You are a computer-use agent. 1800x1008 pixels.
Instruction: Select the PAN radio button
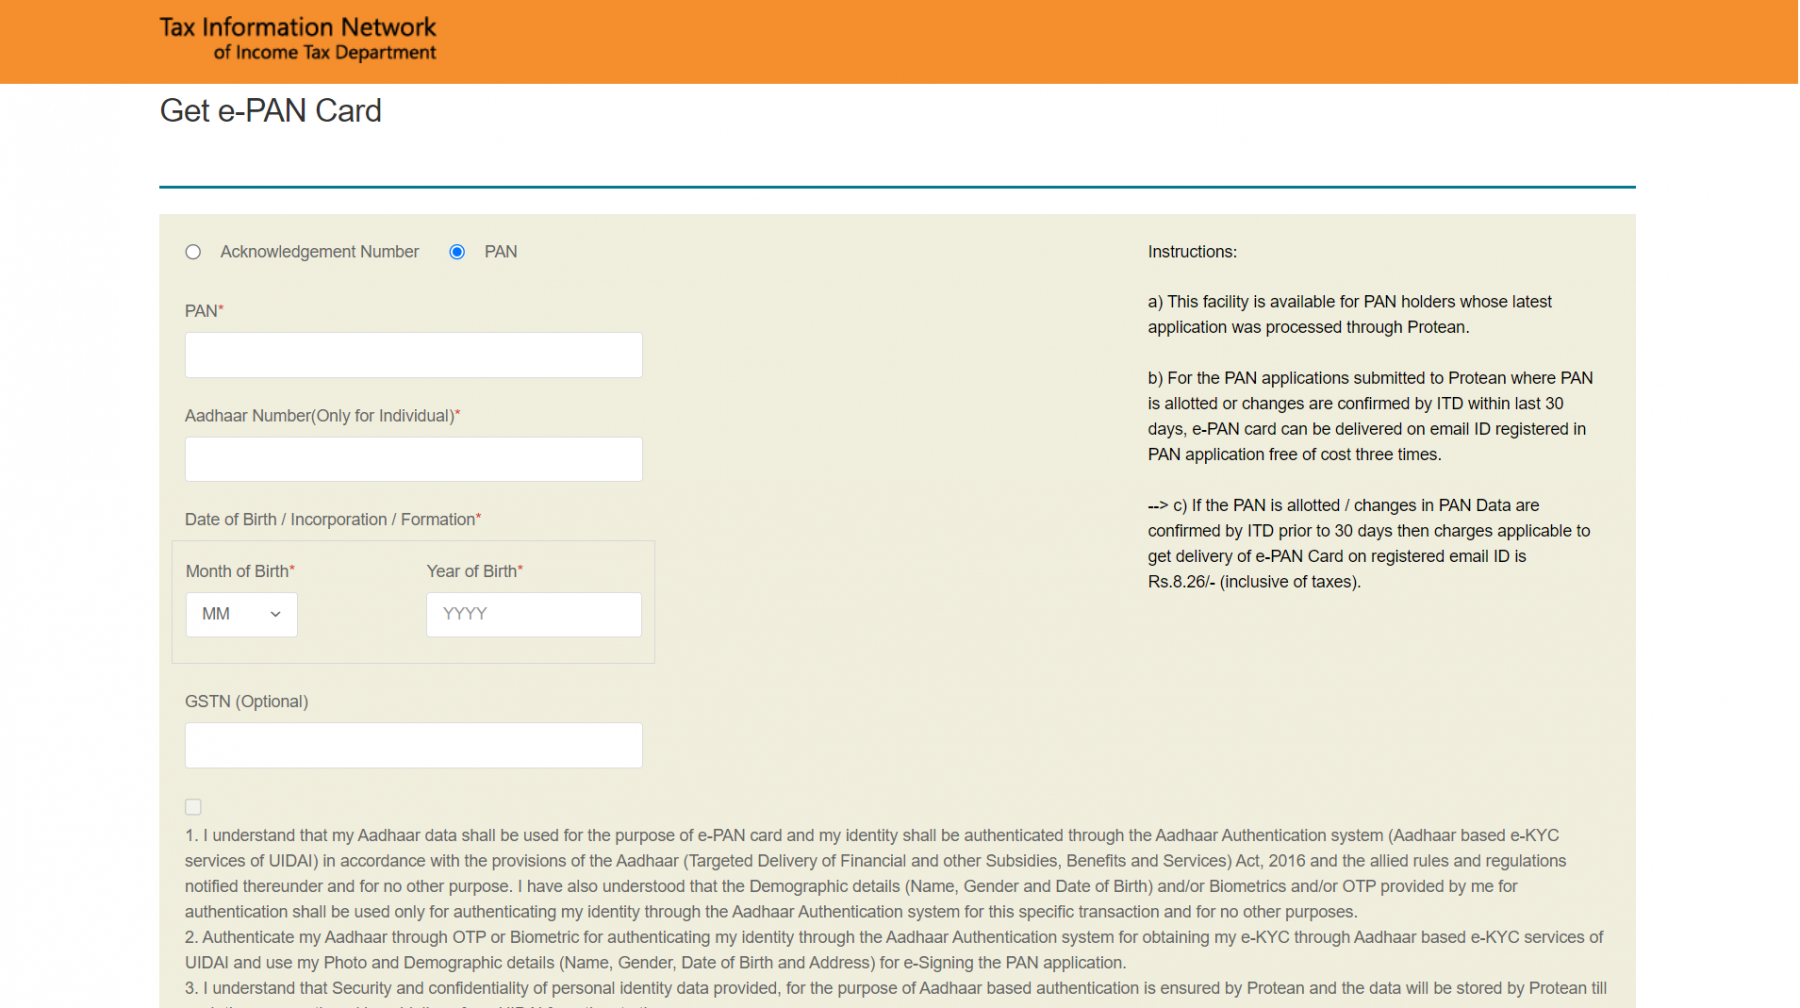point(457,252)
